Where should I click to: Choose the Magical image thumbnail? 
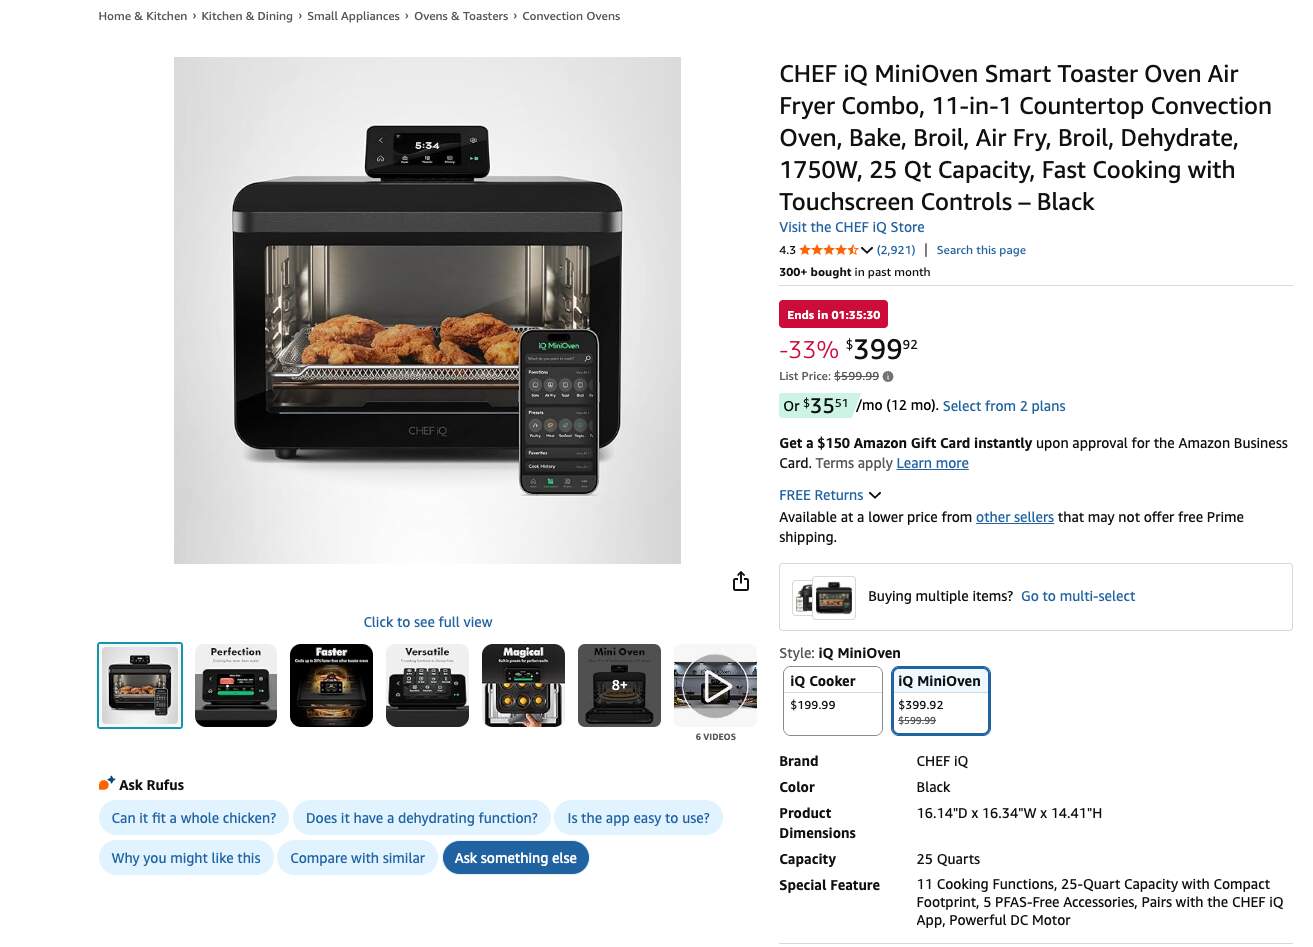523,686
